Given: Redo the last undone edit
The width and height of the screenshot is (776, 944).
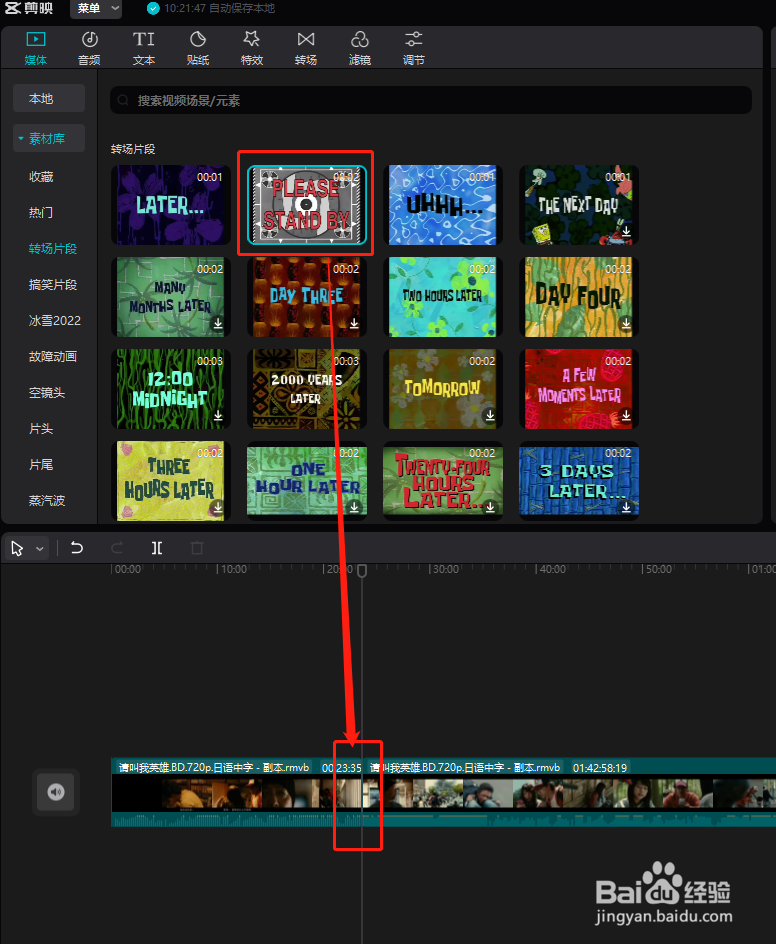Looking at the screenshot, I should click(x=117, y=548).
